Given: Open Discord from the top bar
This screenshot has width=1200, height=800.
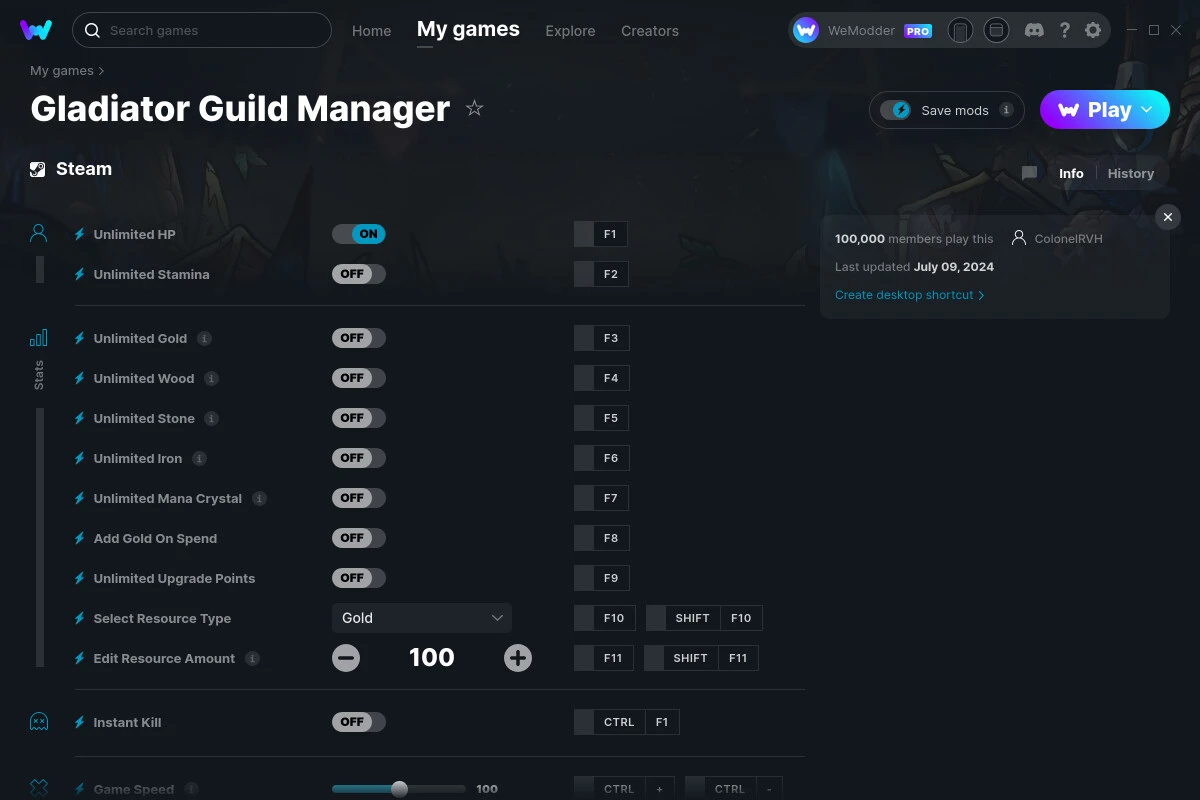Looking at the screenshot, I should pyautogui.click(x=1034, y=30).
